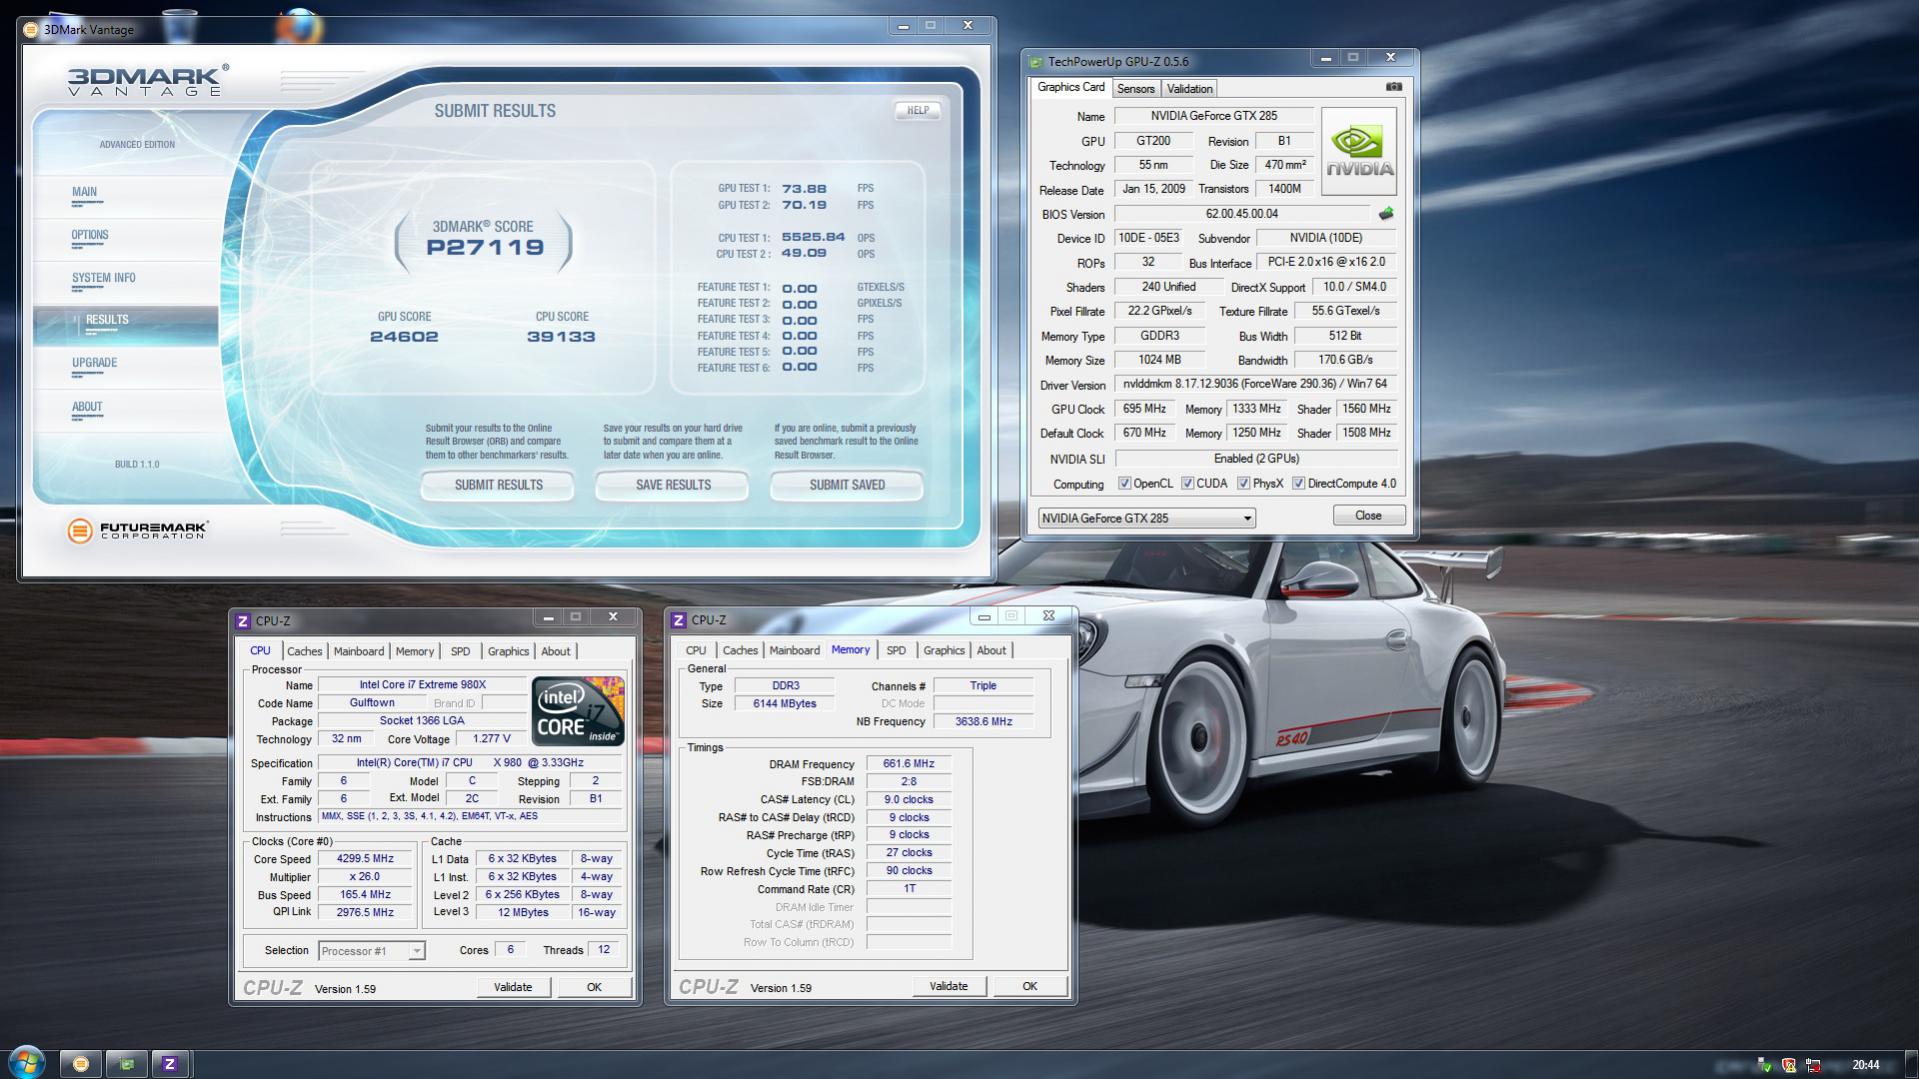Open Main section in 3DMark sidebar
Viewport: 1919px width, 1079px height.
[x=126, y=195]
